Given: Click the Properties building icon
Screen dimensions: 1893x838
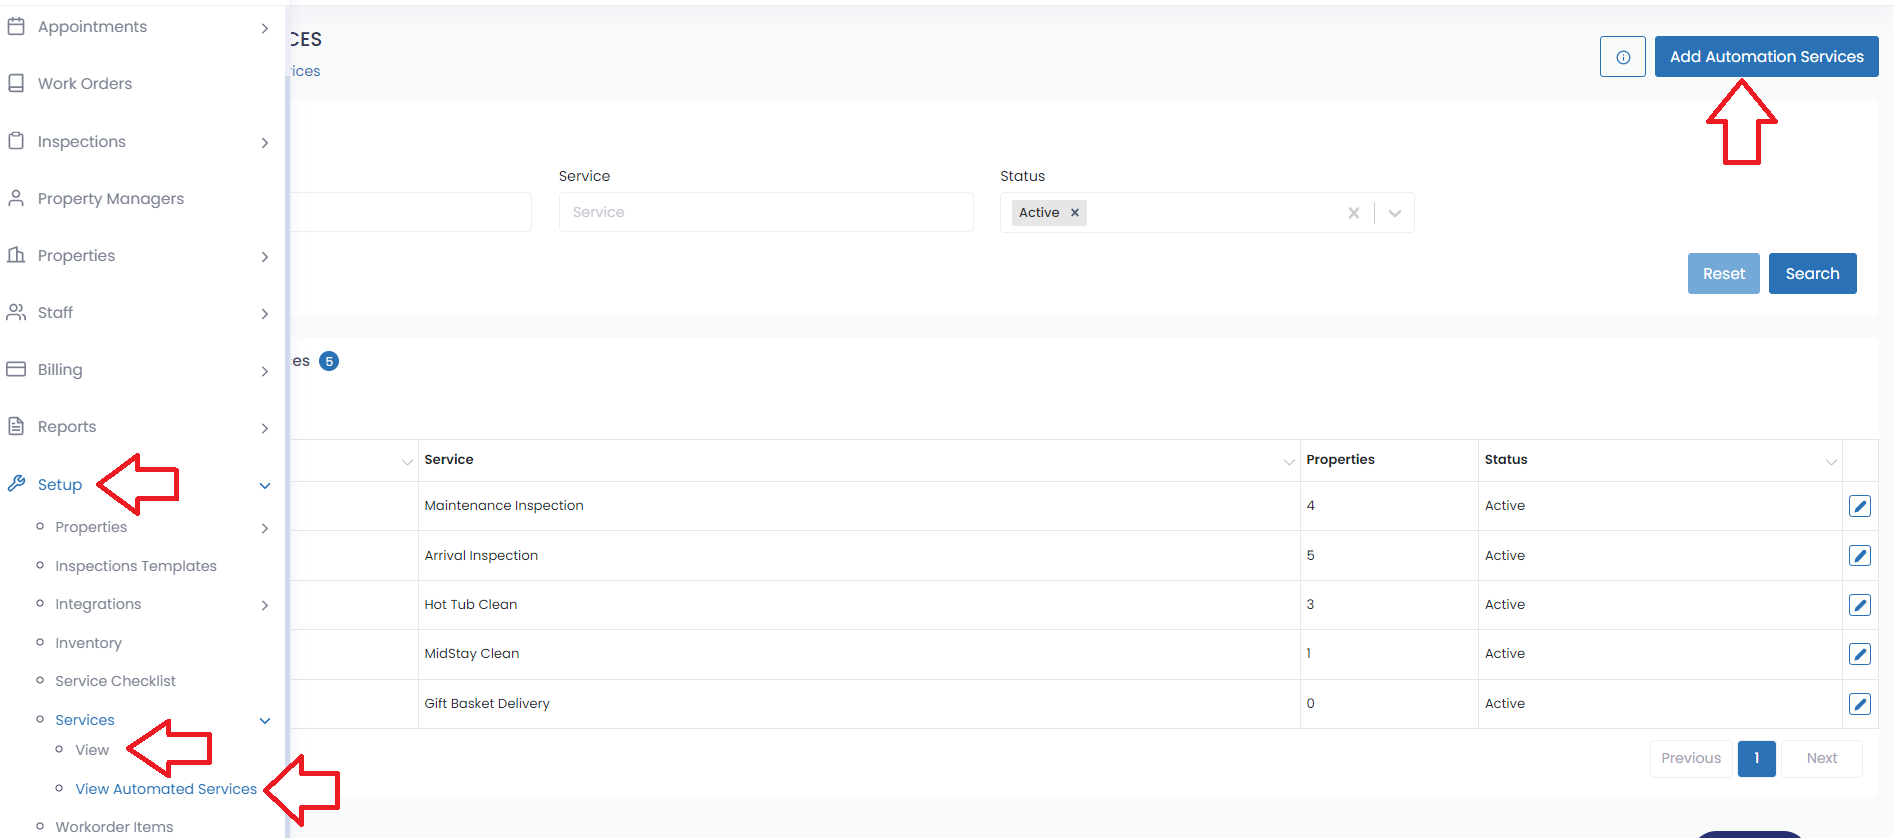Looking at the screenshot, I should (x=16, y=255).
